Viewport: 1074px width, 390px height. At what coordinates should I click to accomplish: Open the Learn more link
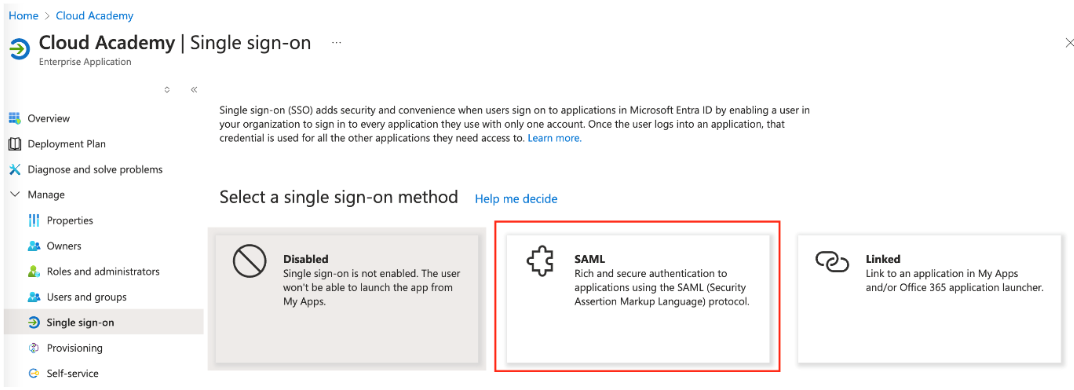tap(554, 138)
